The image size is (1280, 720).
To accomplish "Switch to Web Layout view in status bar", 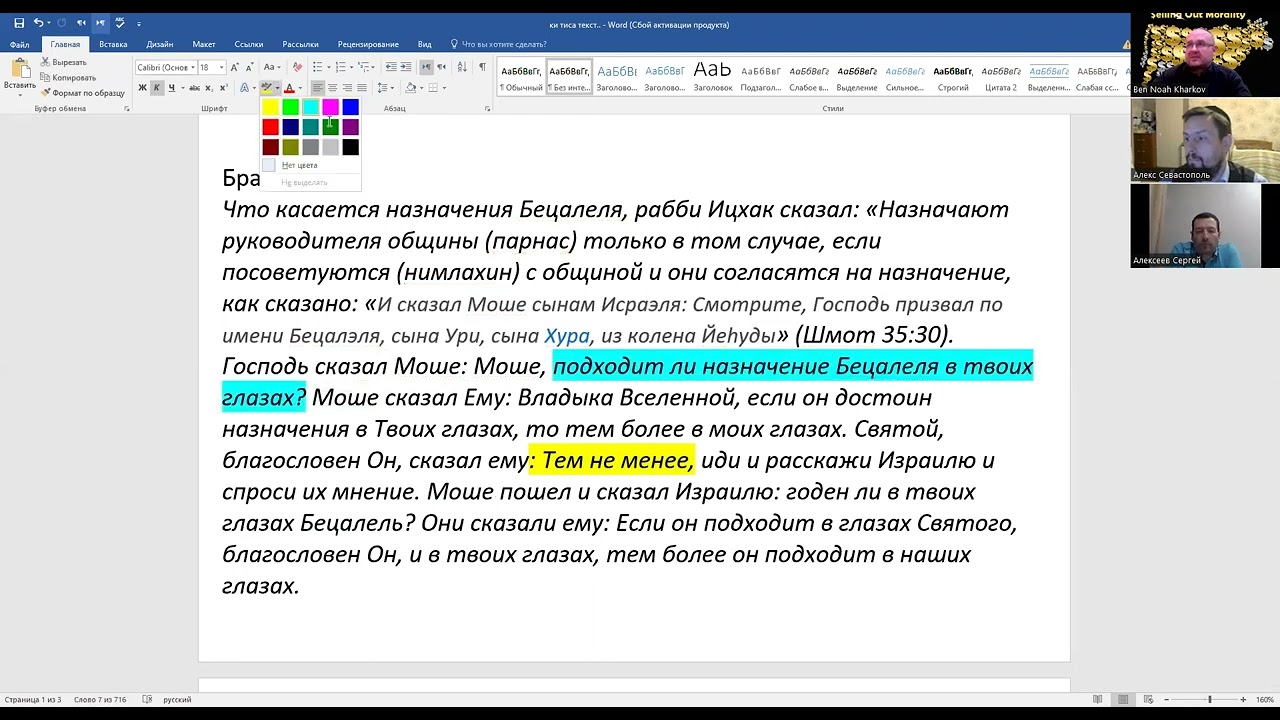I will (1147, 699).
